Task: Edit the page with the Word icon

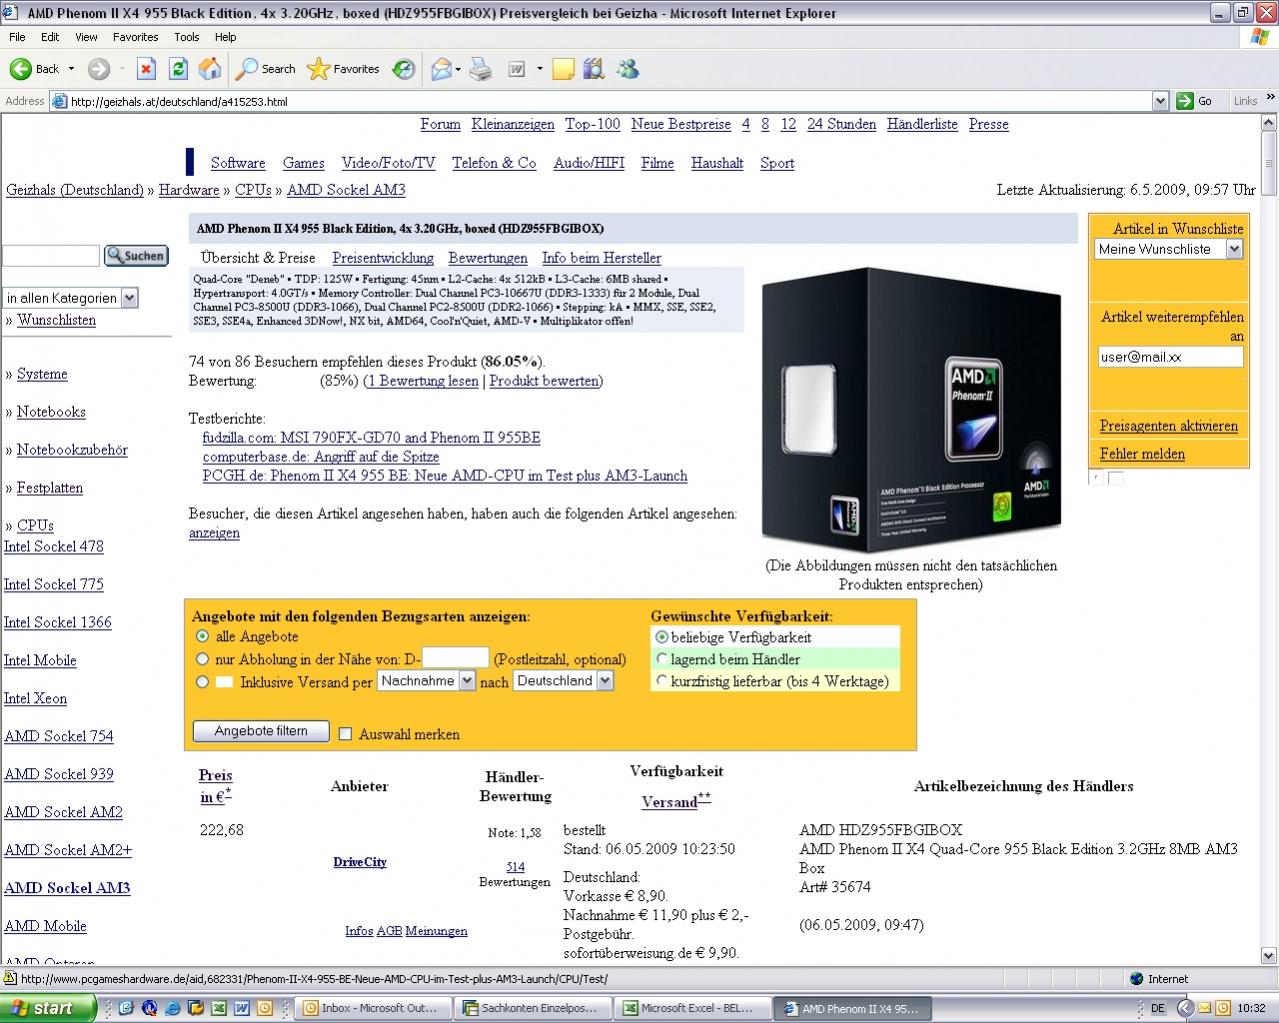Action: 517,69
